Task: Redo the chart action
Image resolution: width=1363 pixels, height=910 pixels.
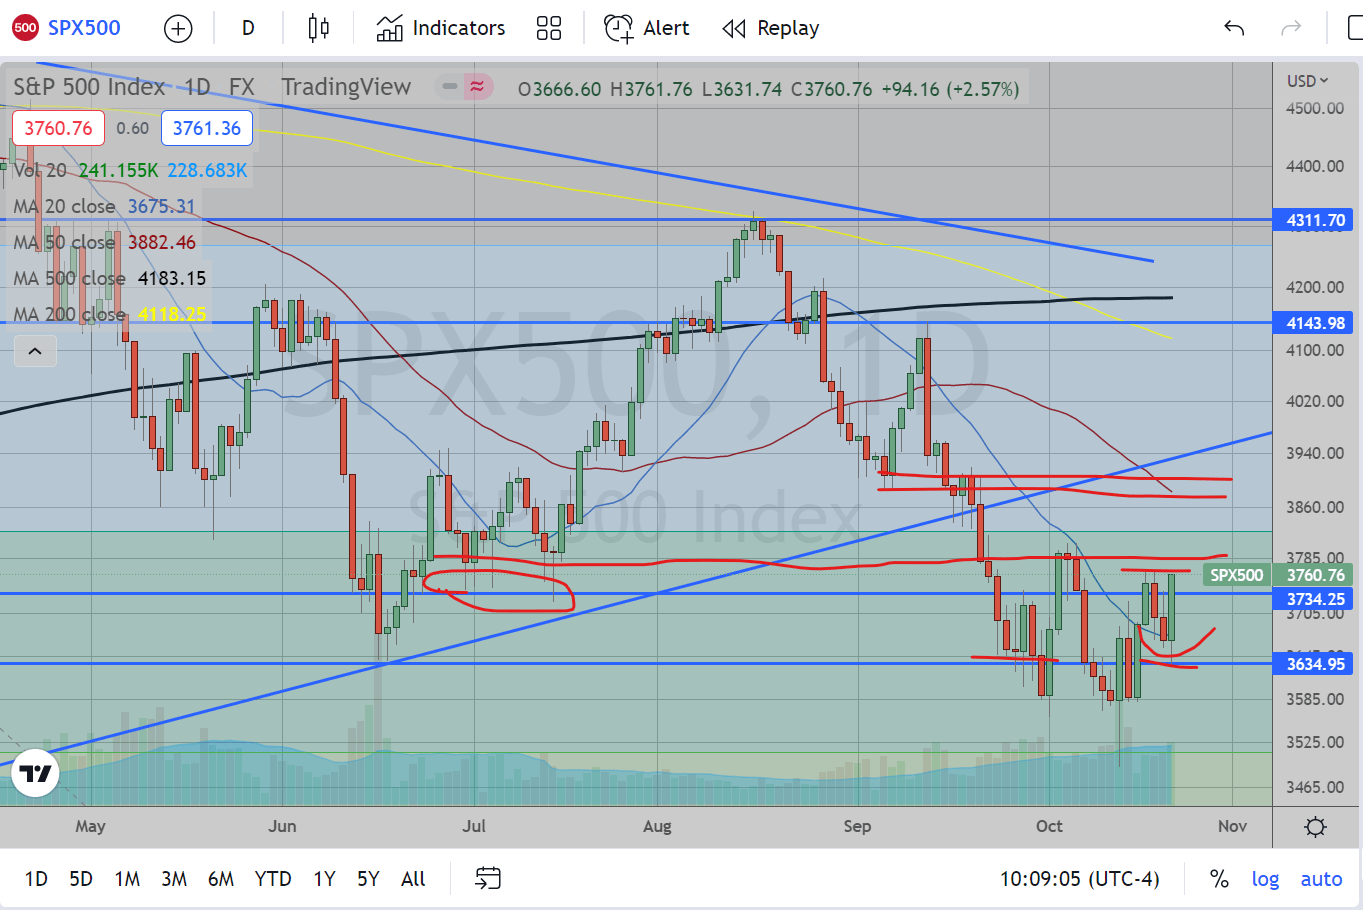Action: [1291, 28]
